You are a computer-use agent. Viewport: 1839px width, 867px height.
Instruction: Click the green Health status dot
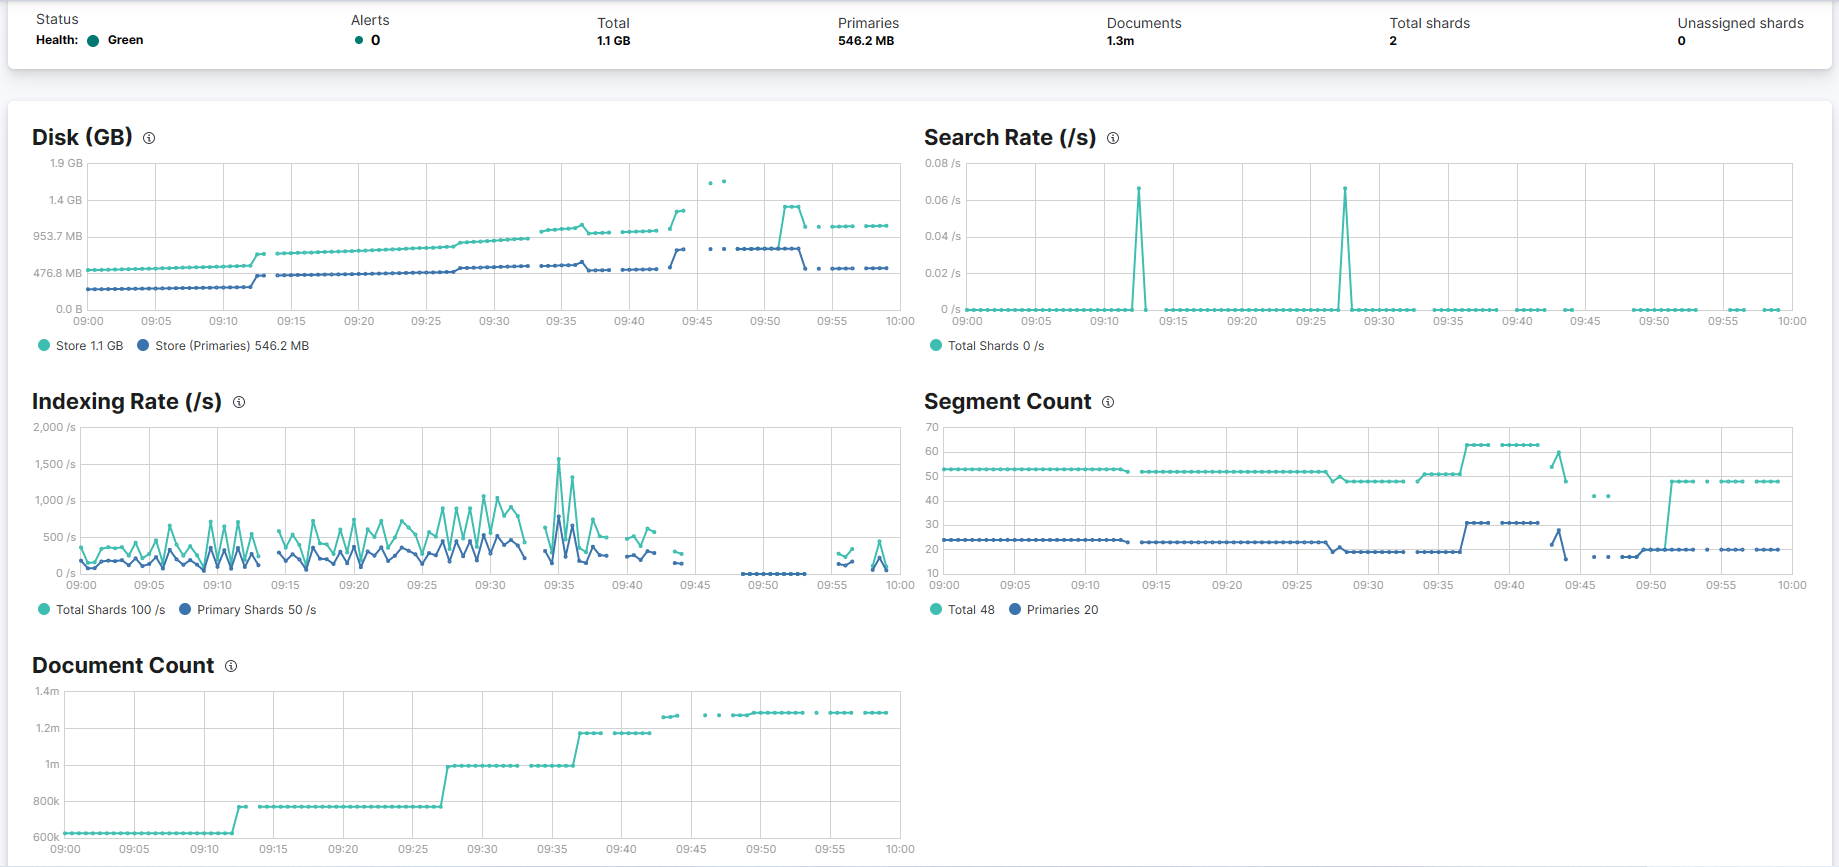click(93, 41)
